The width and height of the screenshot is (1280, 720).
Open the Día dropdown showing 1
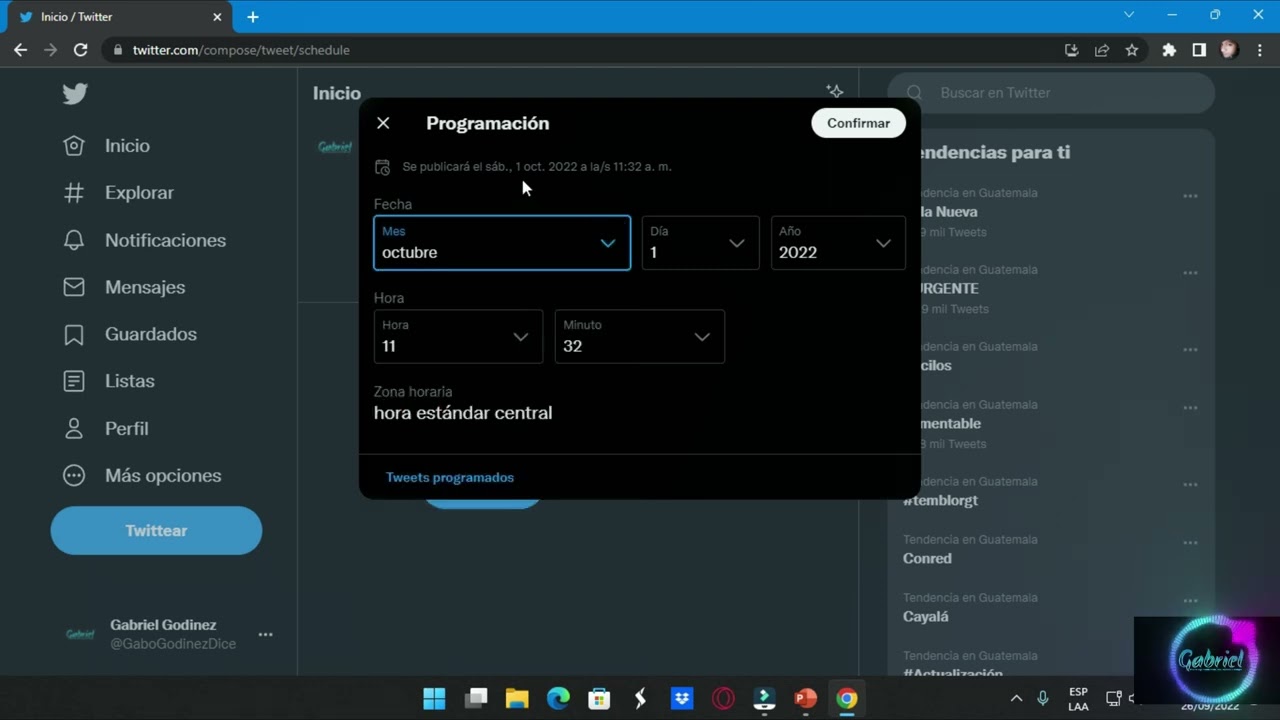pos(700,243)
